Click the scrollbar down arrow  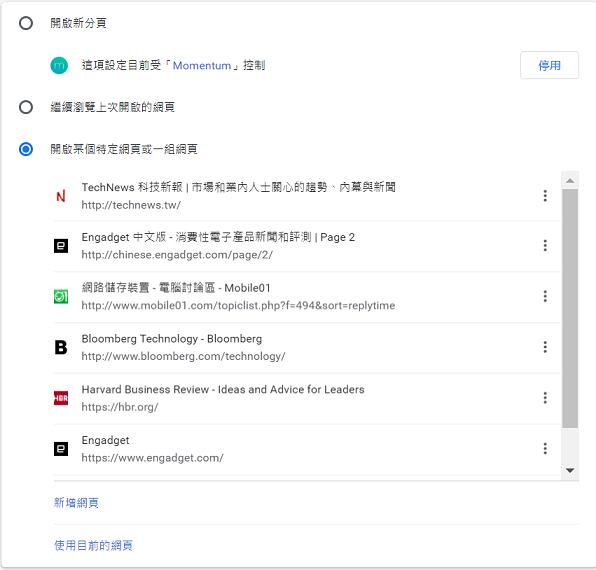[570, 470]
